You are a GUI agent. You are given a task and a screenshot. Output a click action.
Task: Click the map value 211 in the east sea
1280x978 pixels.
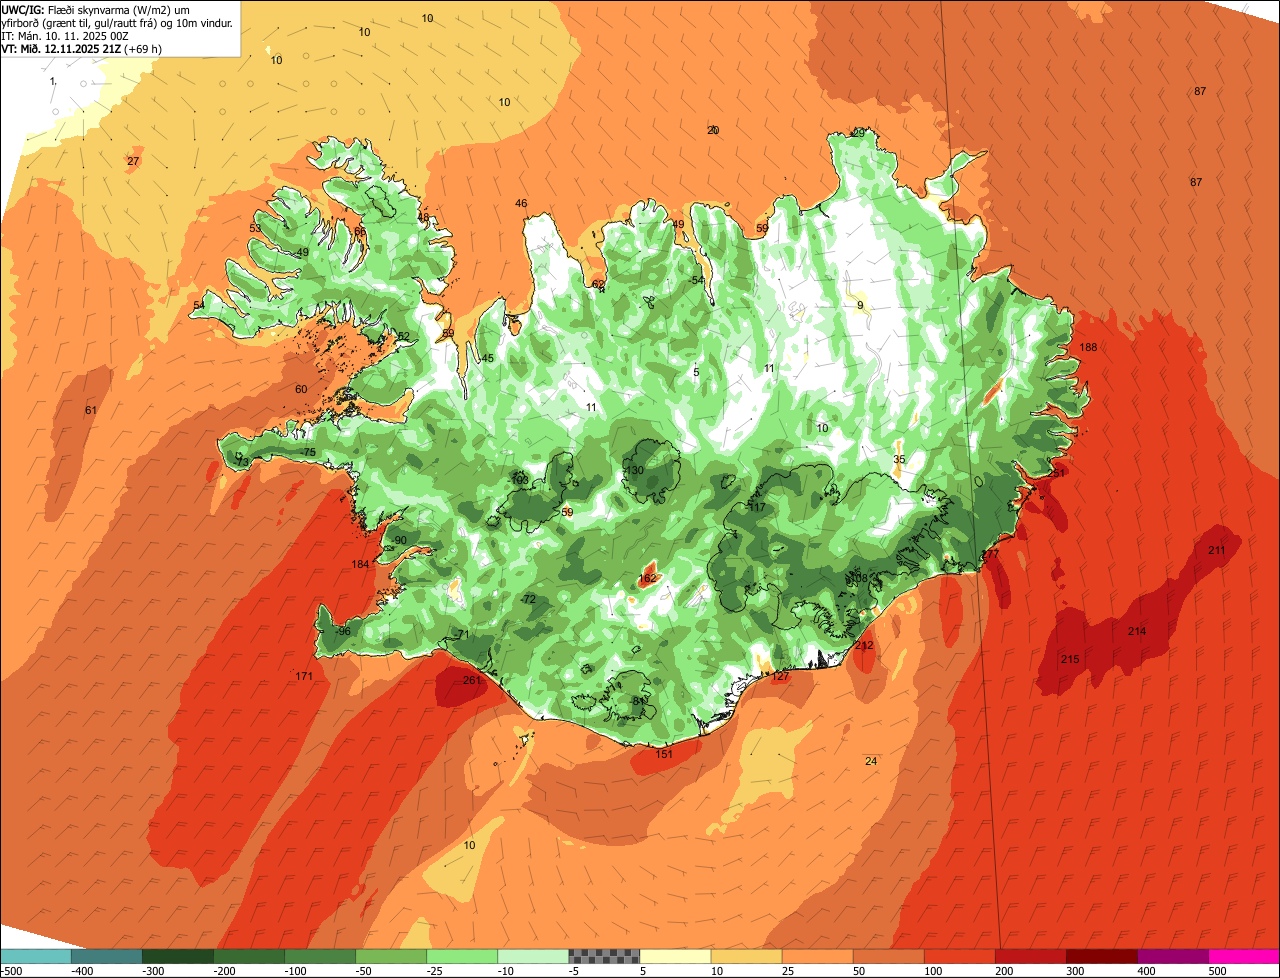pos(1217,550)
